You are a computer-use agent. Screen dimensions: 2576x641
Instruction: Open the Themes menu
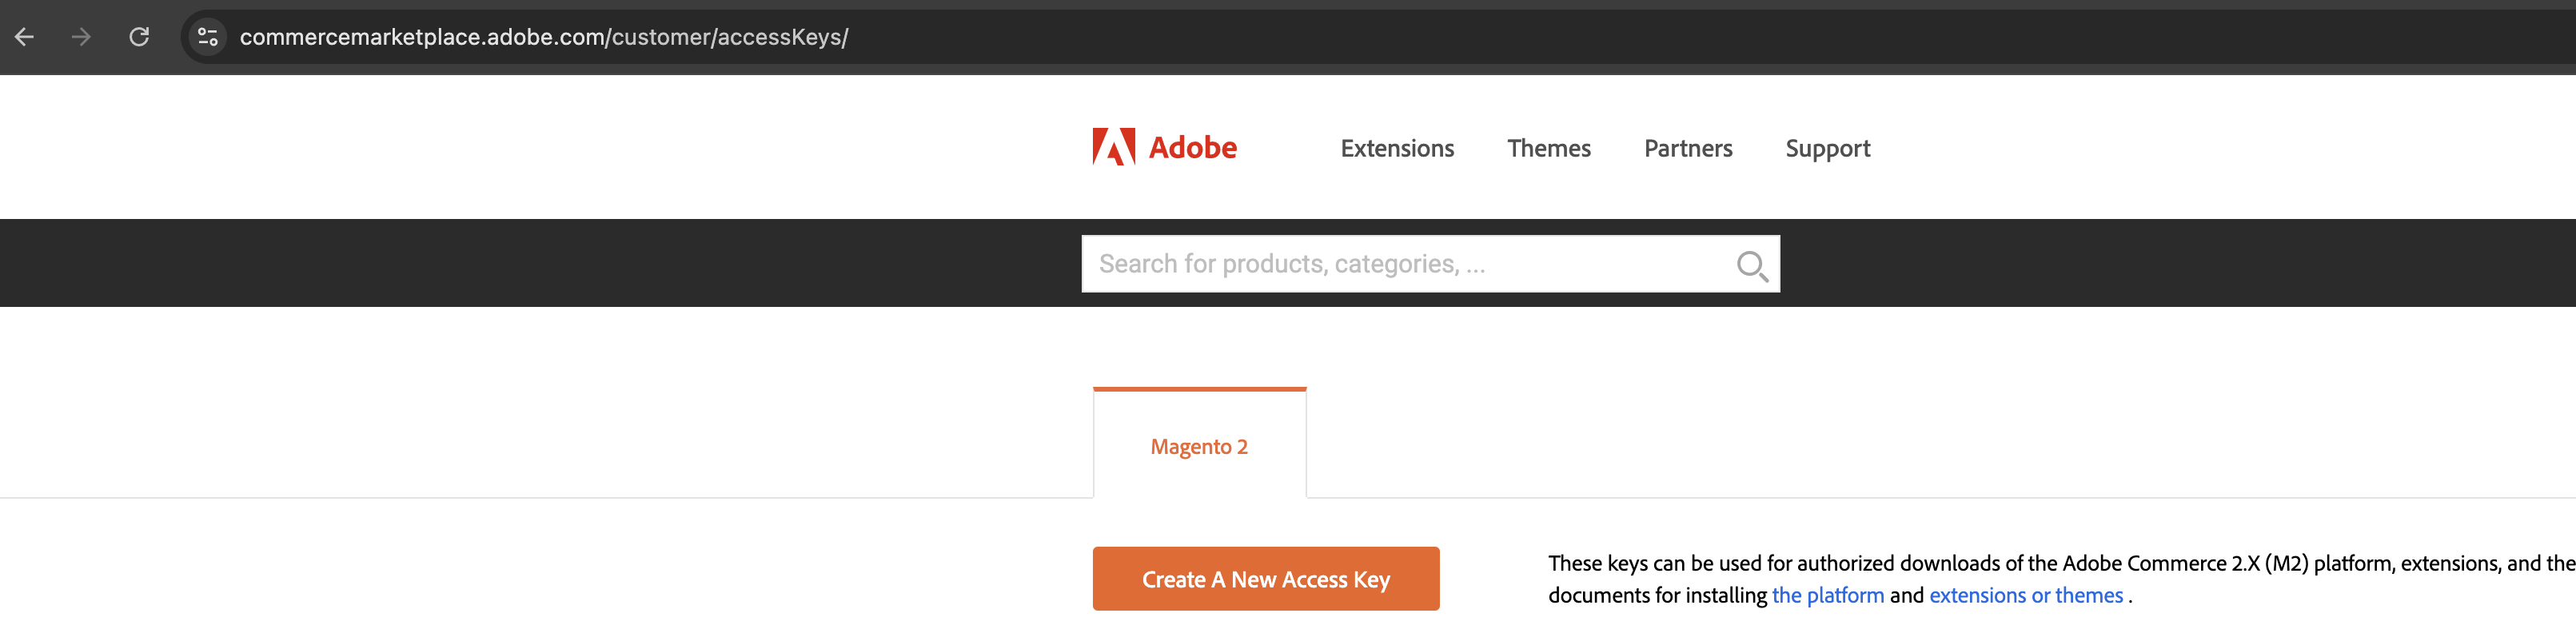pos(1548,148)
